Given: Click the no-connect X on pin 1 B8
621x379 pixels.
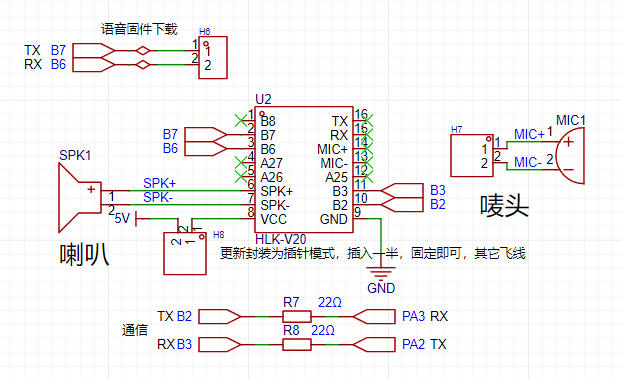Looking at the screenshot, I should (x=241, y=120).
